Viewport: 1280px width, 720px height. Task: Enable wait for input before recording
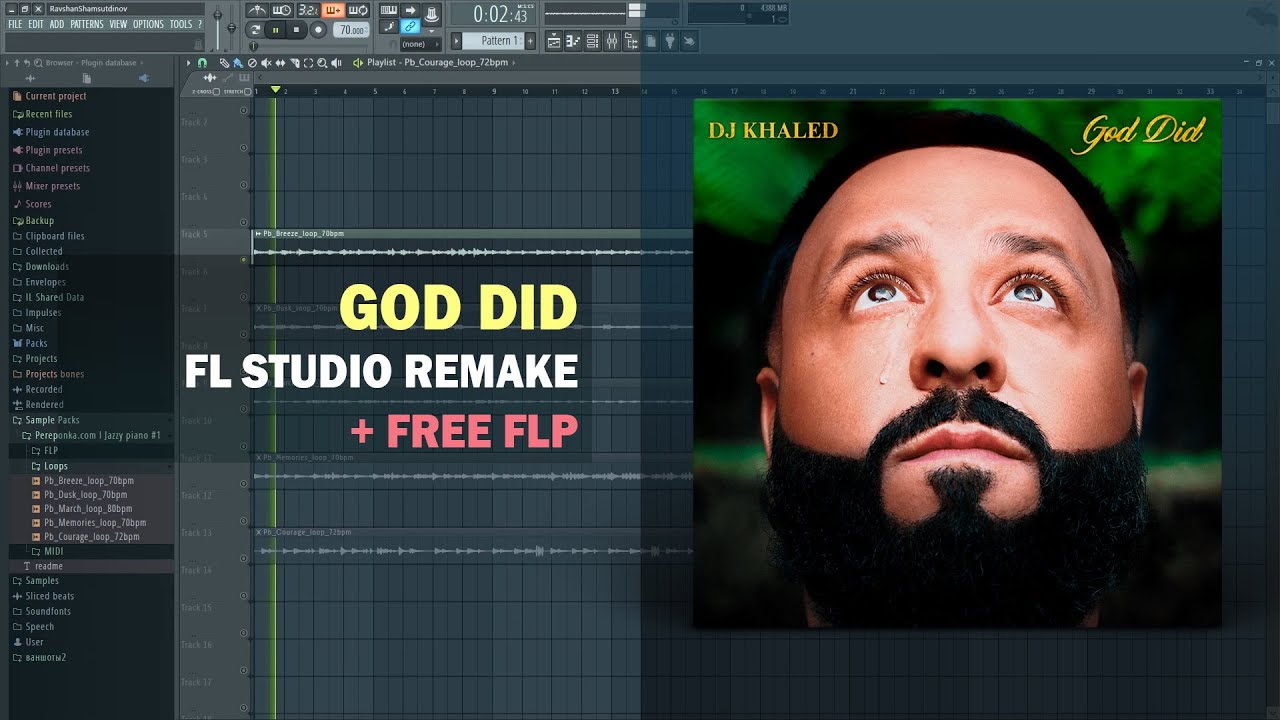282,11
